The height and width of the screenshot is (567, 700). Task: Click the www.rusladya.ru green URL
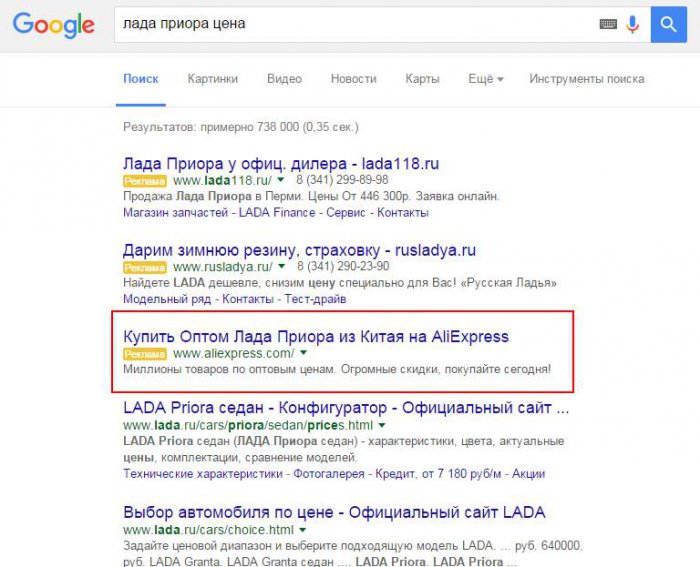pos(223,267)
